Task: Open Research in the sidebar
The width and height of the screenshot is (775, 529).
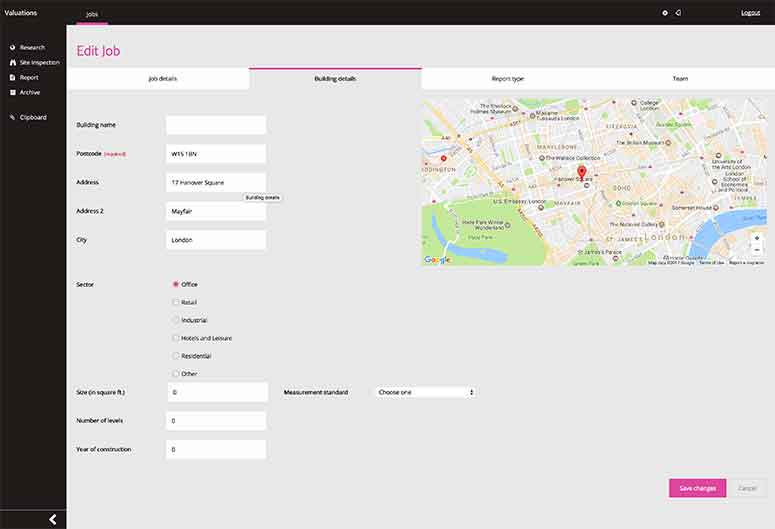Action: point(28,47)
